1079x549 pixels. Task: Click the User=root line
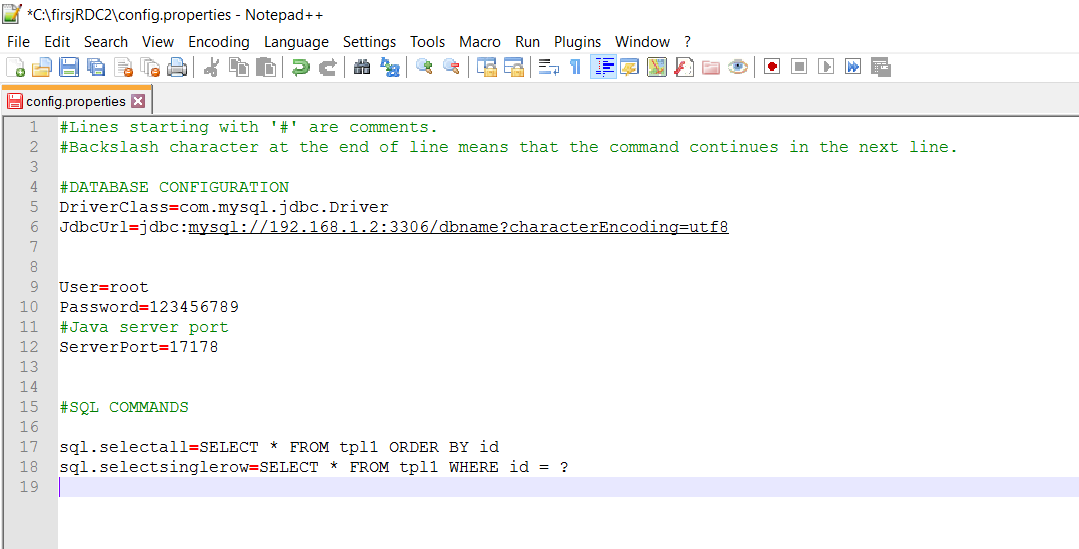point(104,287)
